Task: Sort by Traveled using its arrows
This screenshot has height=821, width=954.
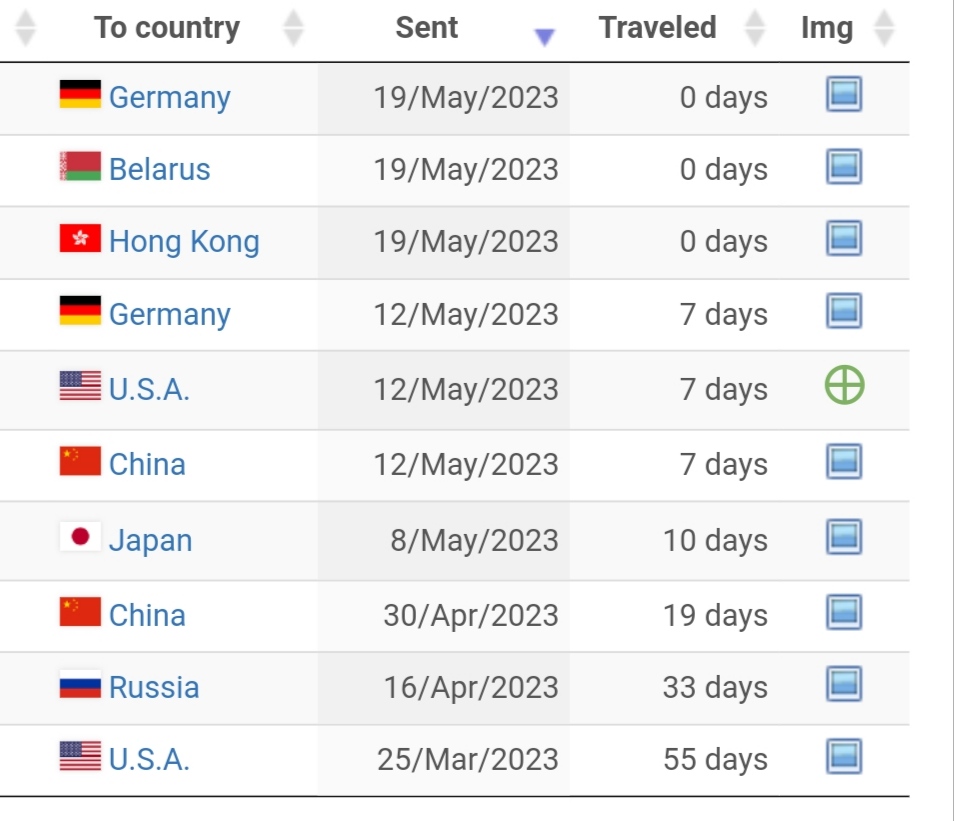Action: pyautogui.click(x=754, y=28)
